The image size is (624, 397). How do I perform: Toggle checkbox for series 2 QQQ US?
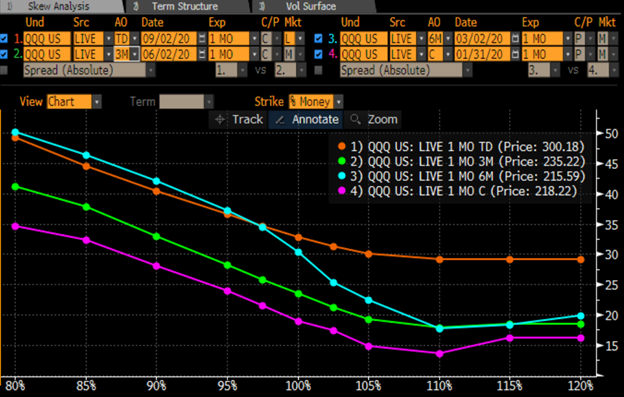[x=4, y=54]
